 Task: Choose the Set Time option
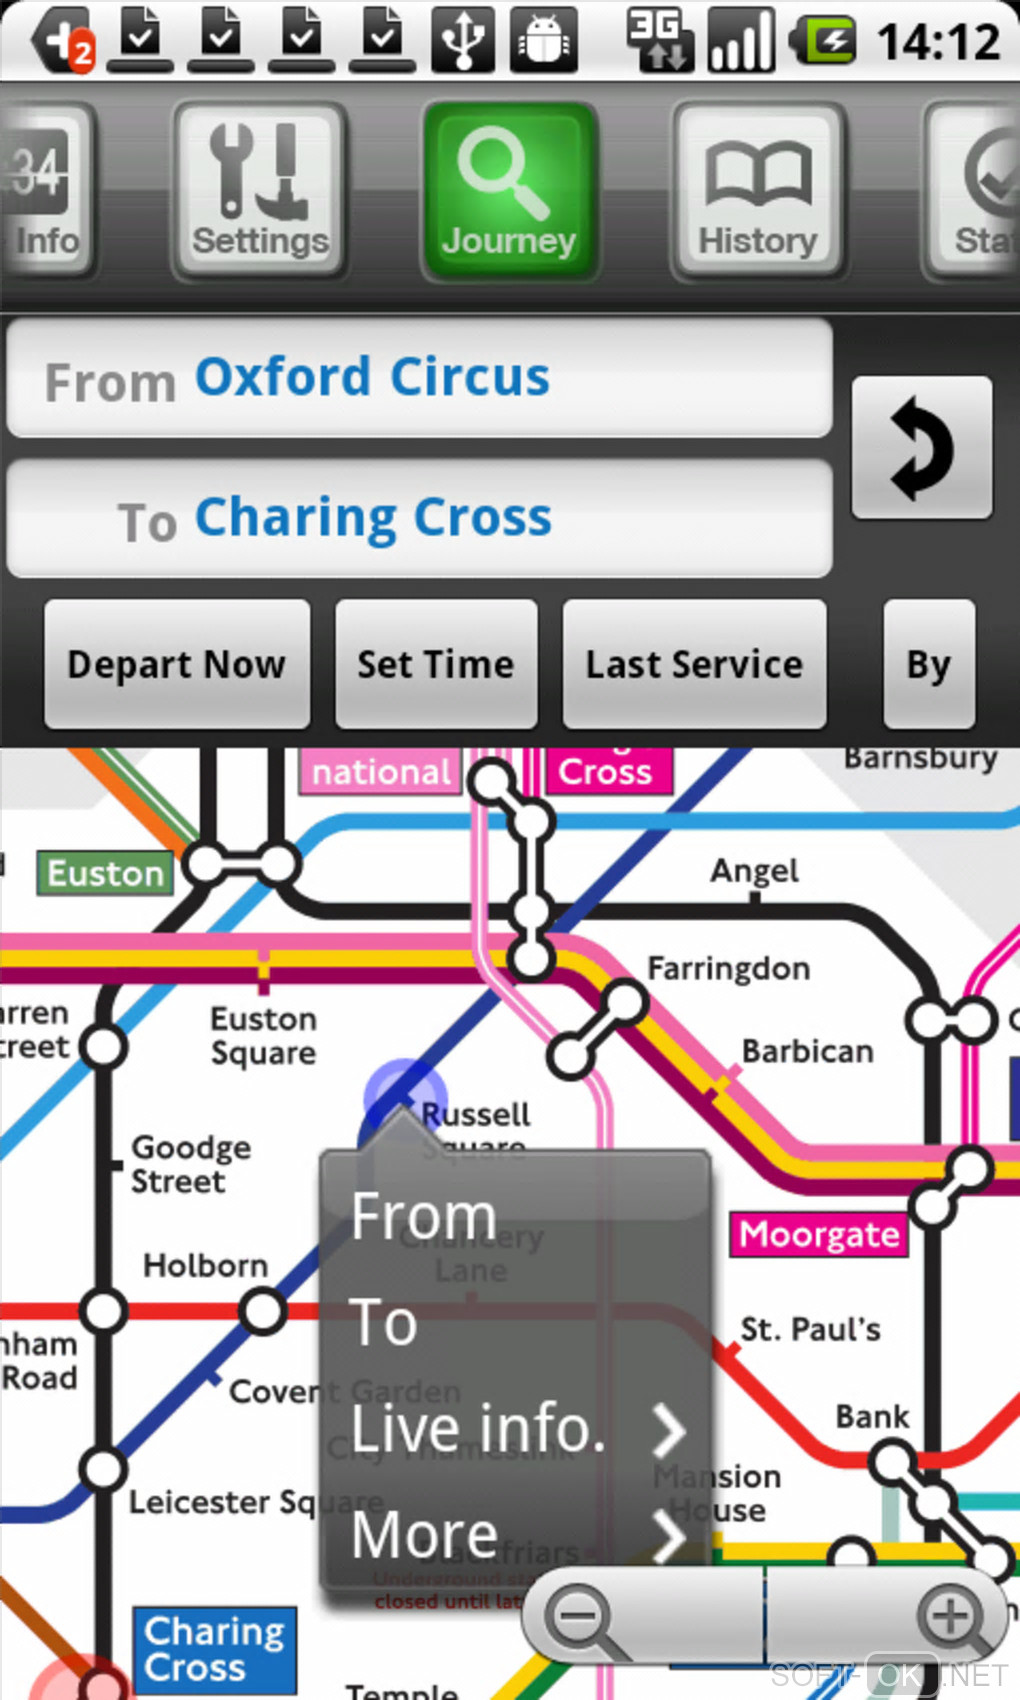(436, 664)
